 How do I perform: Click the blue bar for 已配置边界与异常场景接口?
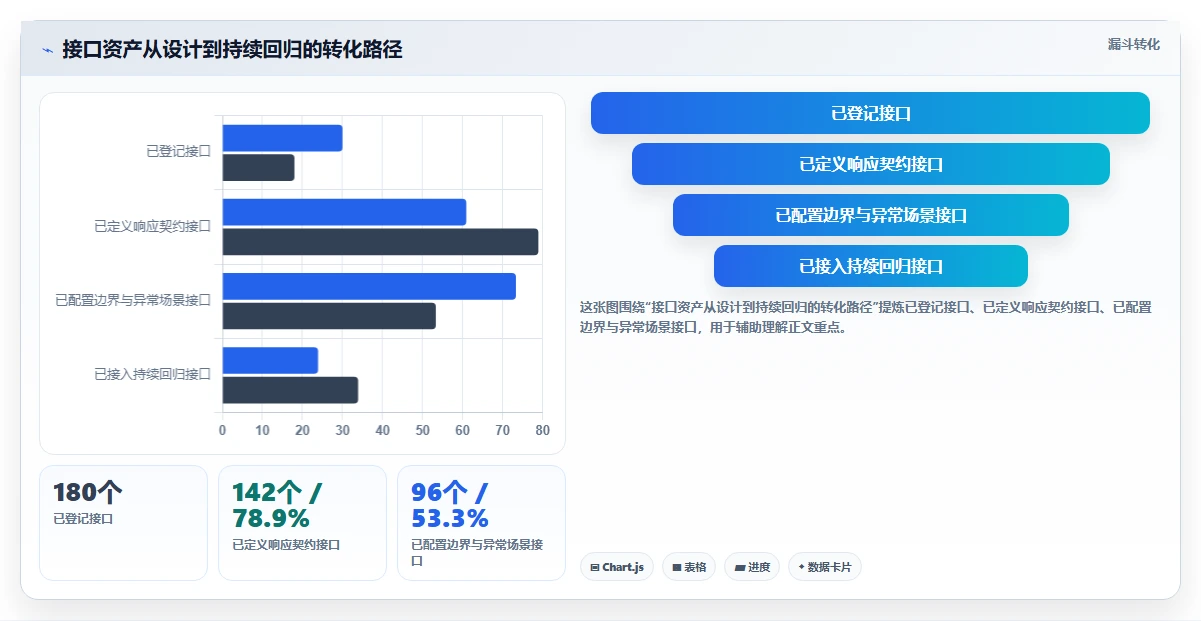(x=369, y=286)
